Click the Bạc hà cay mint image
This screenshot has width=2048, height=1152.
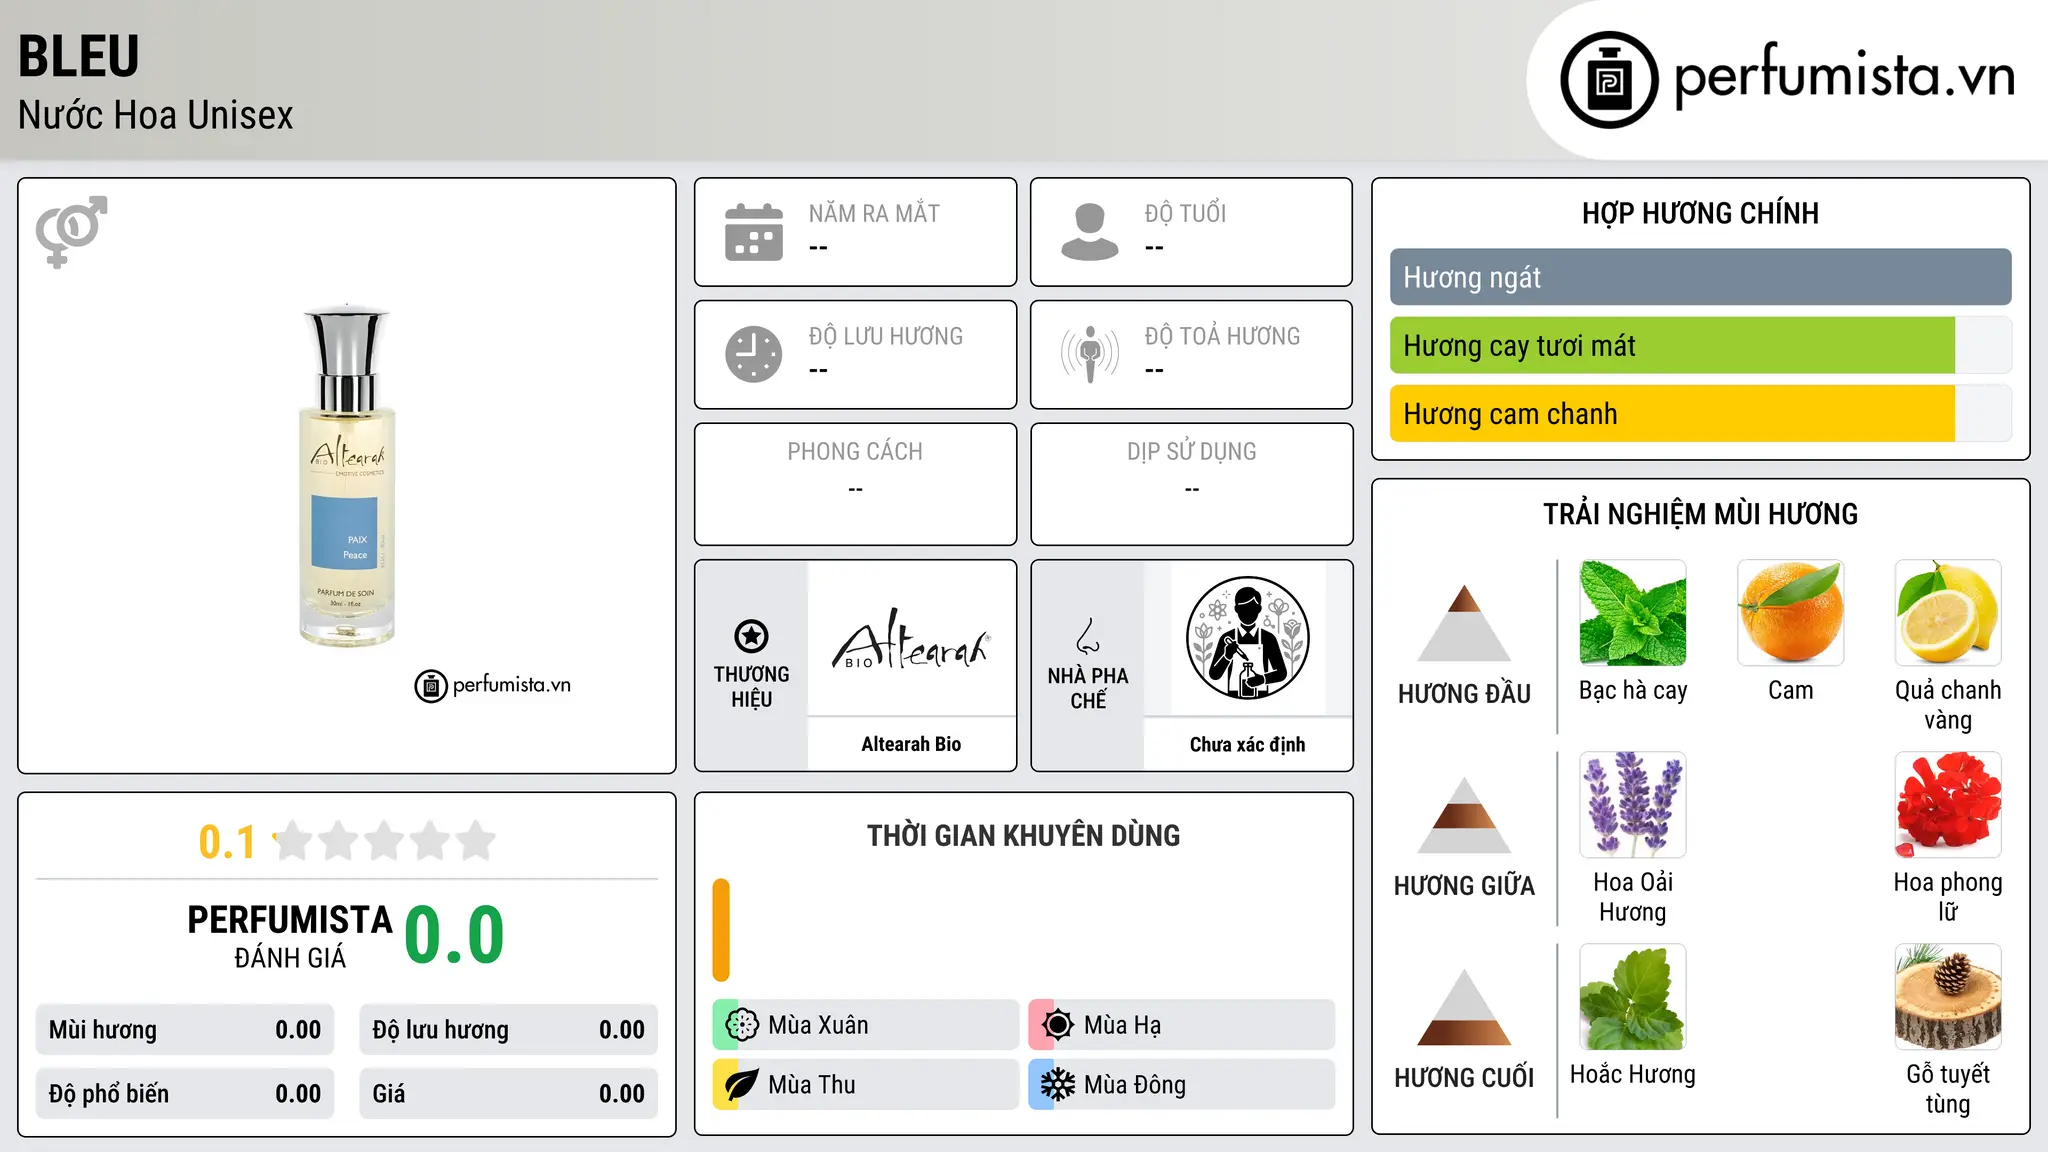click(1633, 613)
